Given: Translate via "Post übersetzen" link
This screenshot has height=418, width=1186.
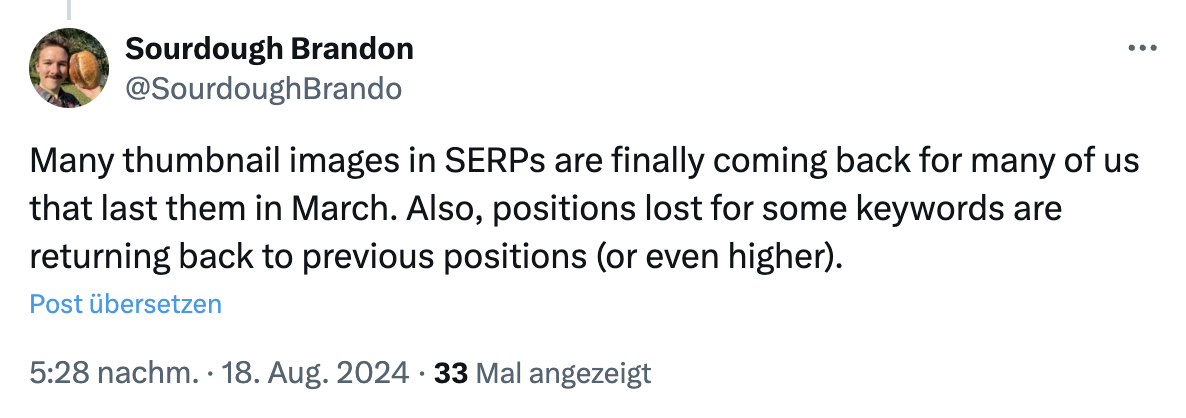Looking at the screenshot, I should [125, 304].
